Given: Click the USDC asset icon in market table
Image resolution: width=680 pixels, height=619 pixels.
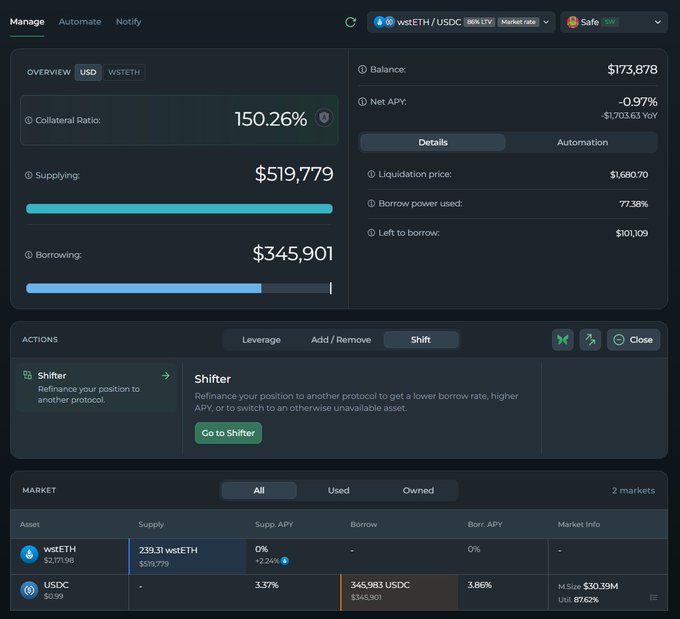Looking at the screenshot, I should [x=29, y=590].
